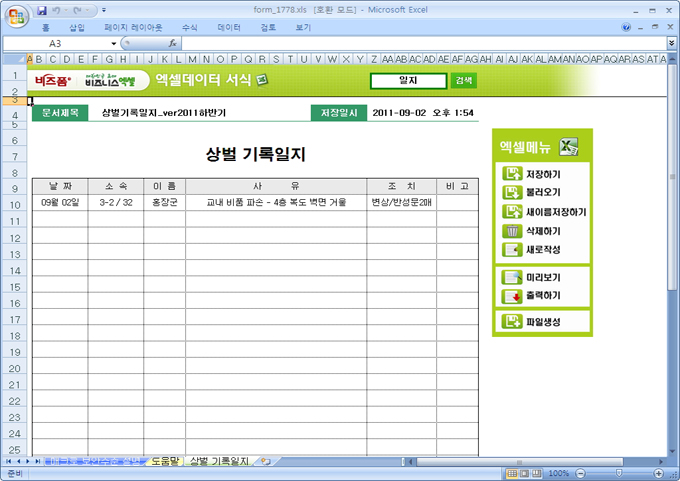Go to first sheet navigation arrow
Screen dimensions: 680x481
click(8, 461)
